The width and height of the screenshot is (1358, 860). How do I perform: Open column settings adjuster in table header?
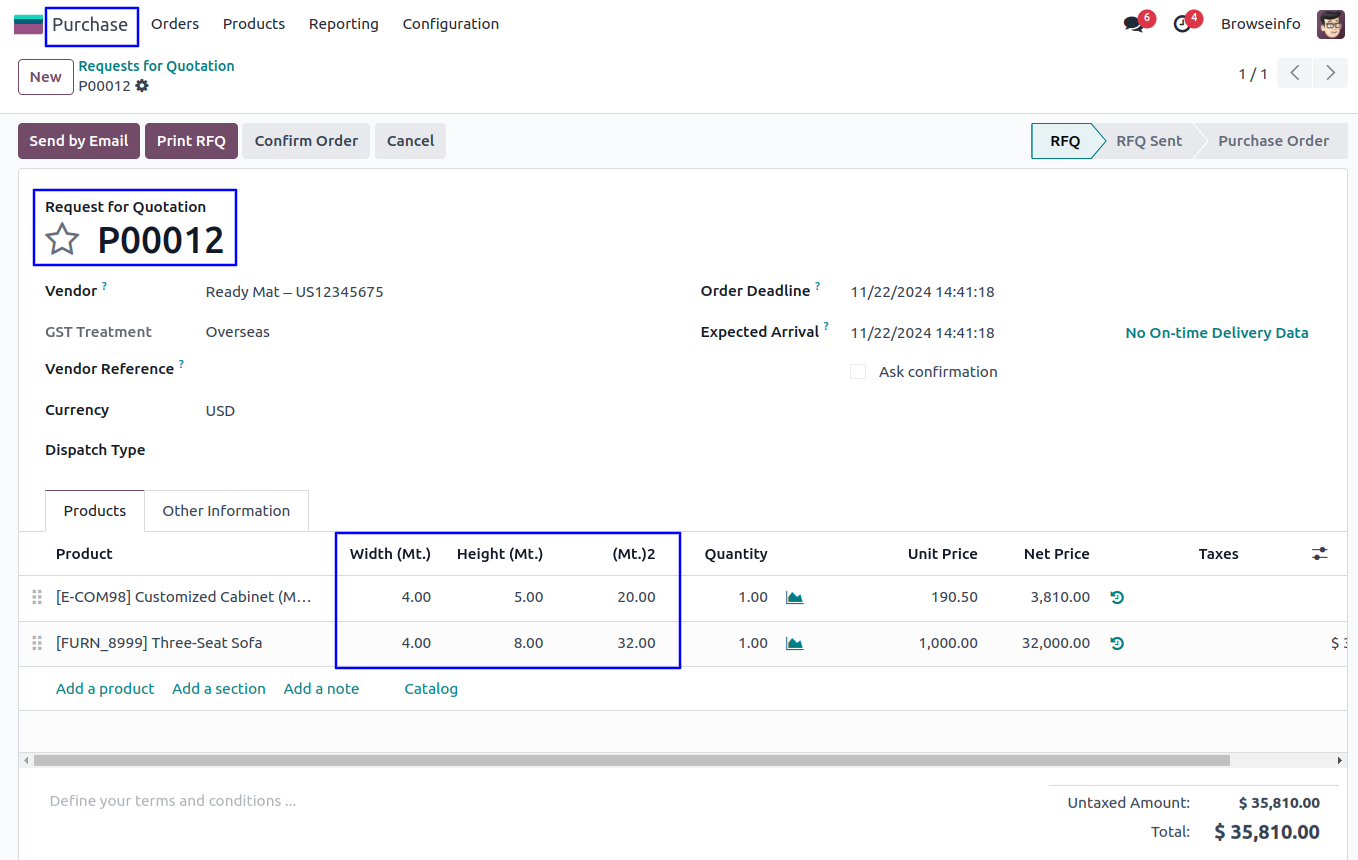1320,554
